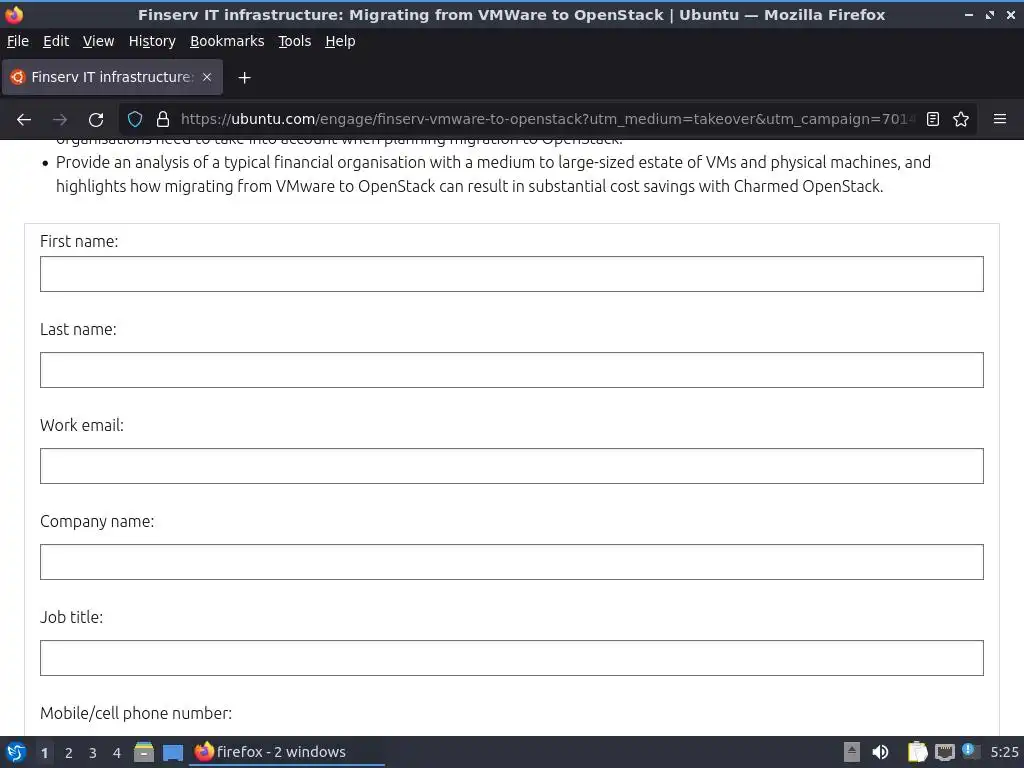
Task: Click the taskbar clock showing 5:25
Action: coord(1004,752)
